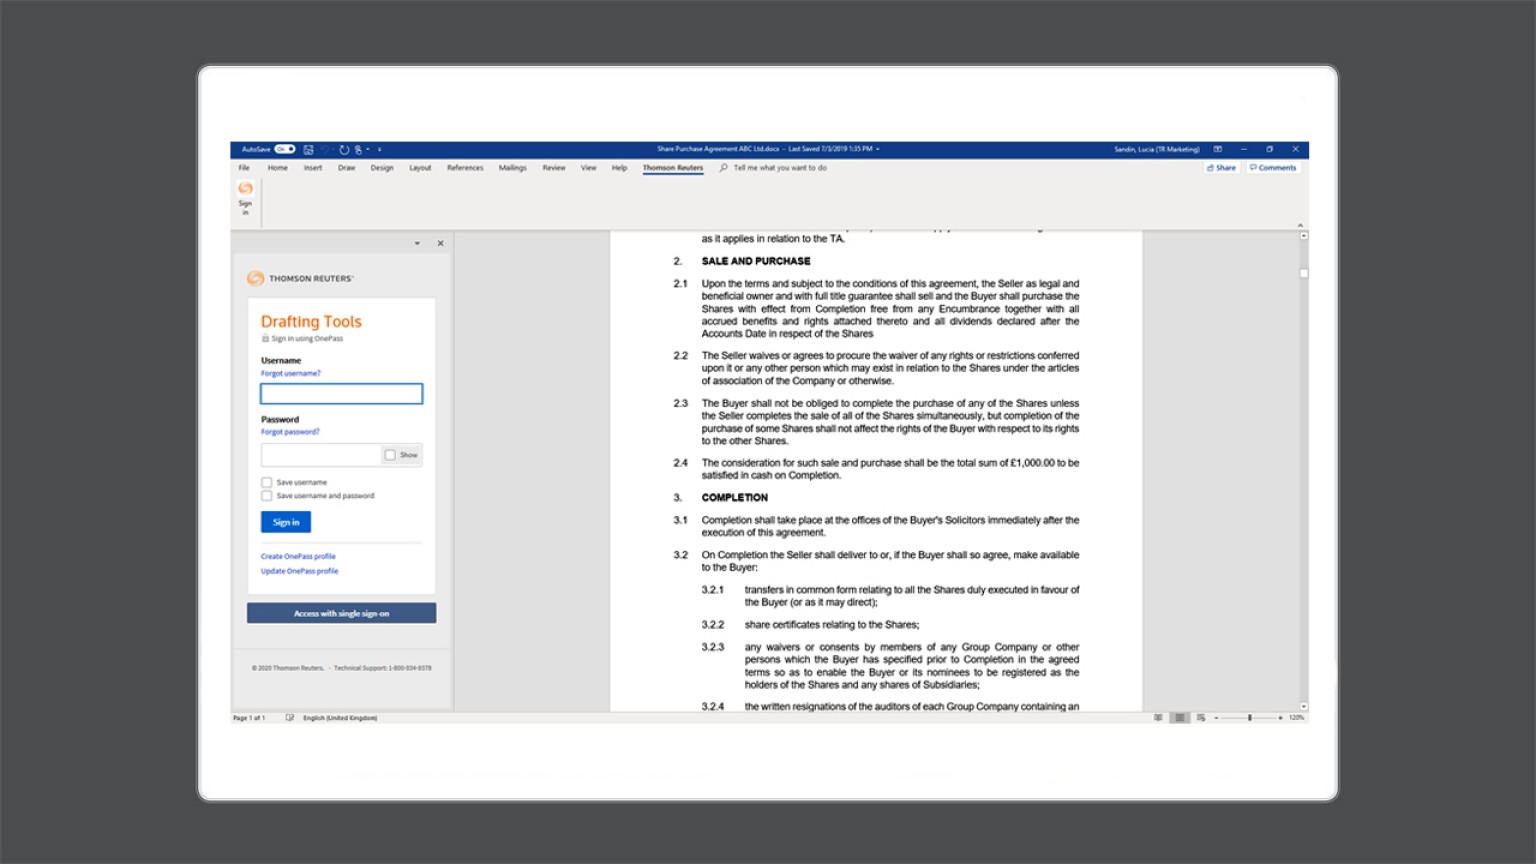Viewport: 1536px width, 864px height.
Task: Expand the Customize Quick Access Toolbar dropdown
Action: [380, 149]
